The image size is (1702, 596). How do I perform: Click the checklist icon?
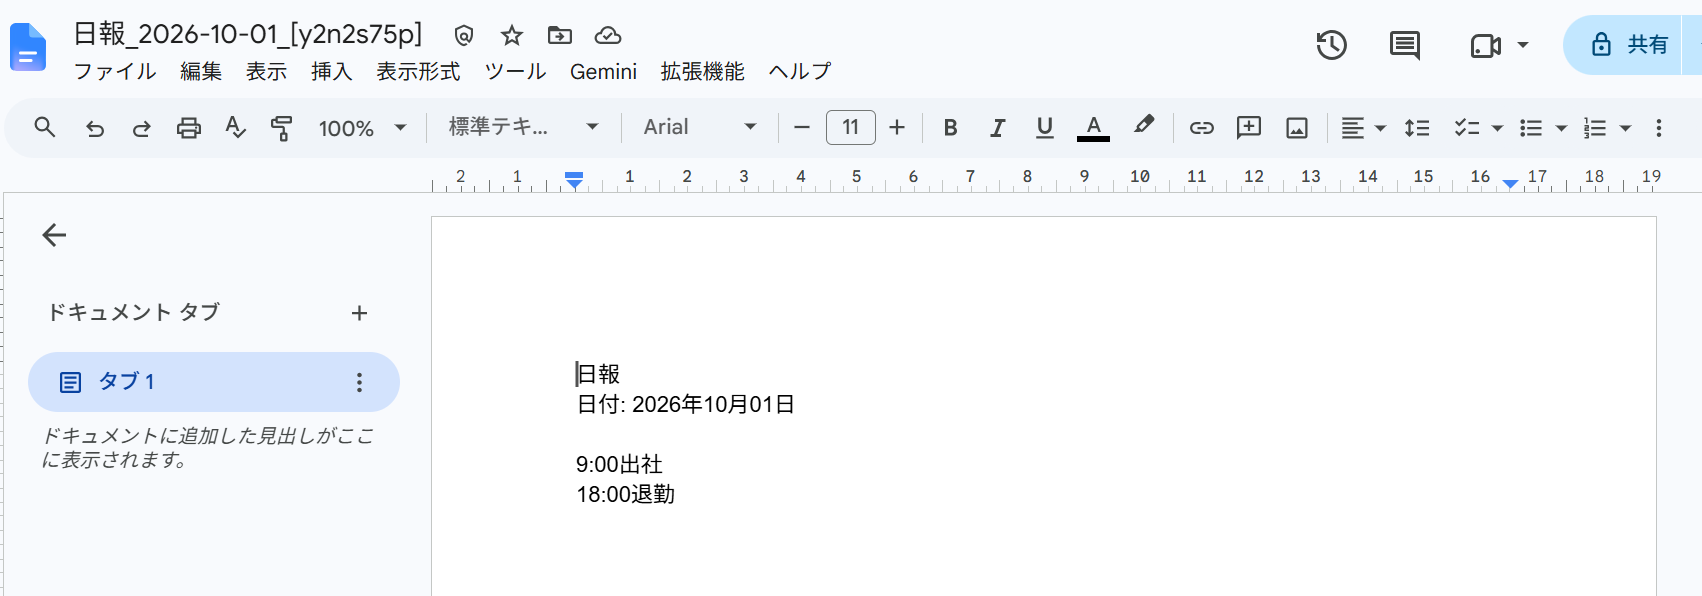pyautogui.click(x=1467, y=128)
